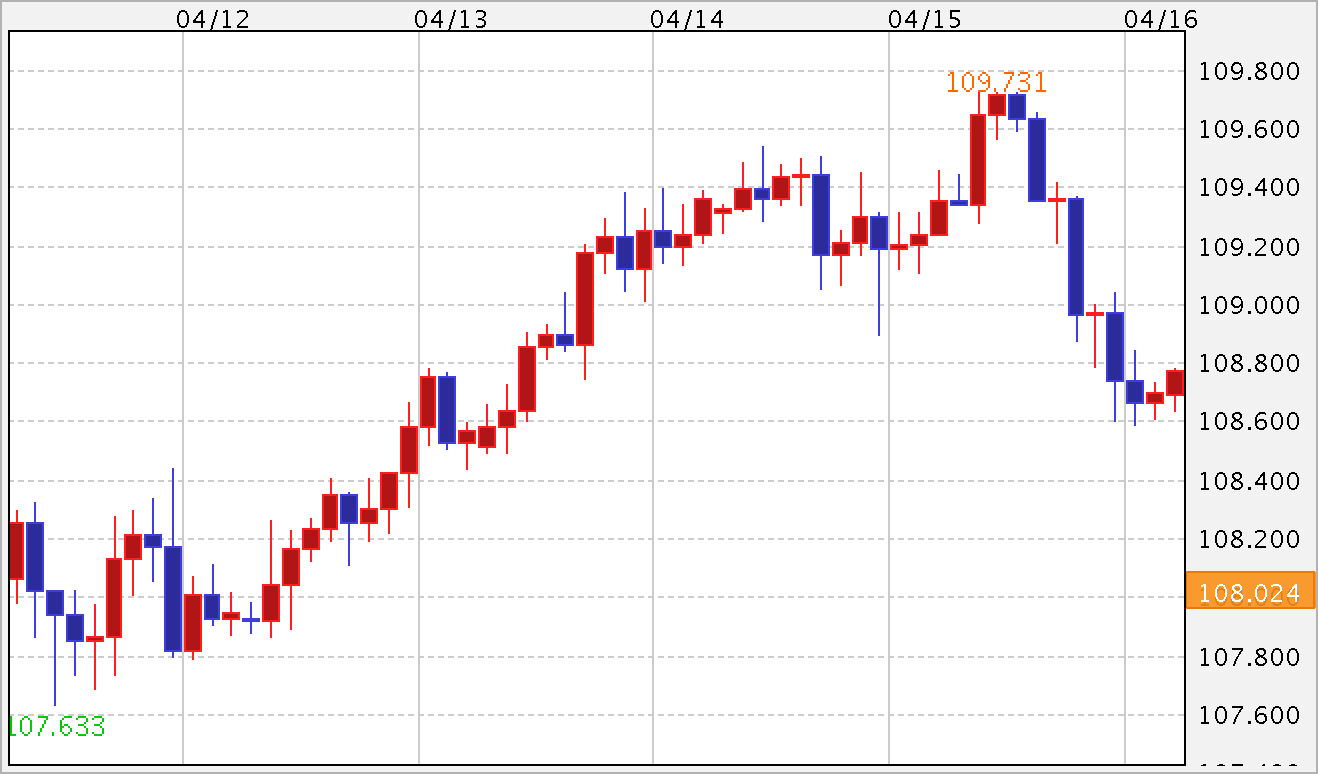Click the 108.200 price axis label
1318x774 pixels.
click(1249, 540)
